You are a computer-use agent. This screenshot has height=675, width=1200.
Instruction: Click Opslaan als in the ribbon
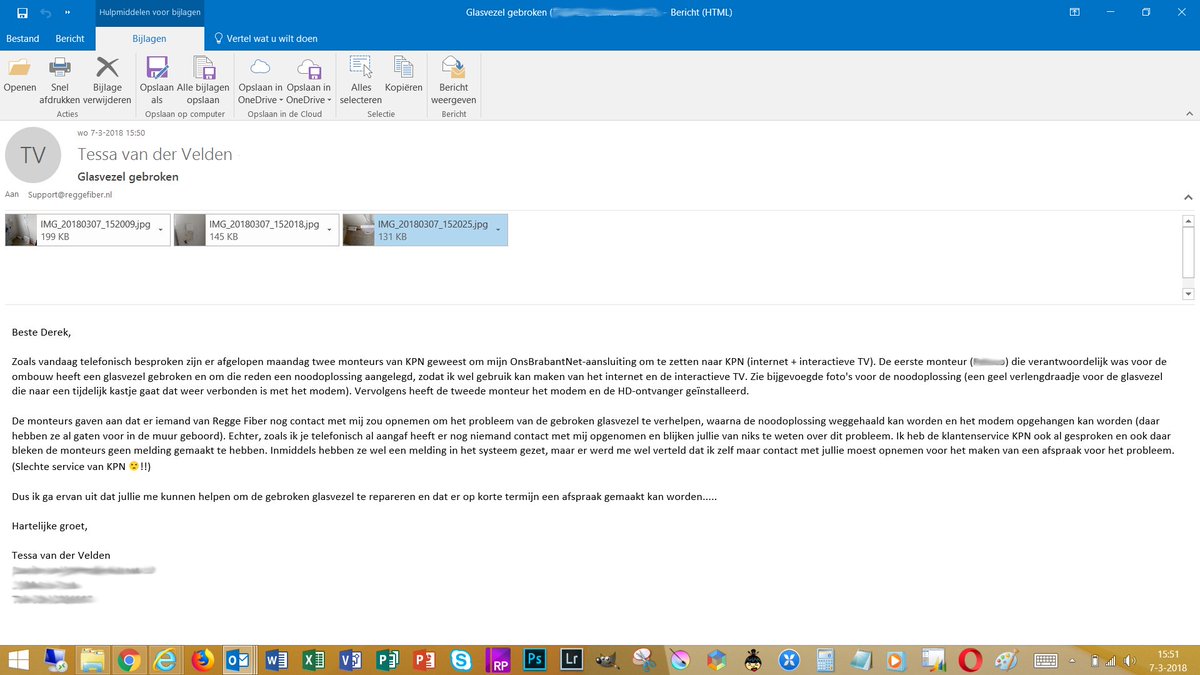point(157,81)
